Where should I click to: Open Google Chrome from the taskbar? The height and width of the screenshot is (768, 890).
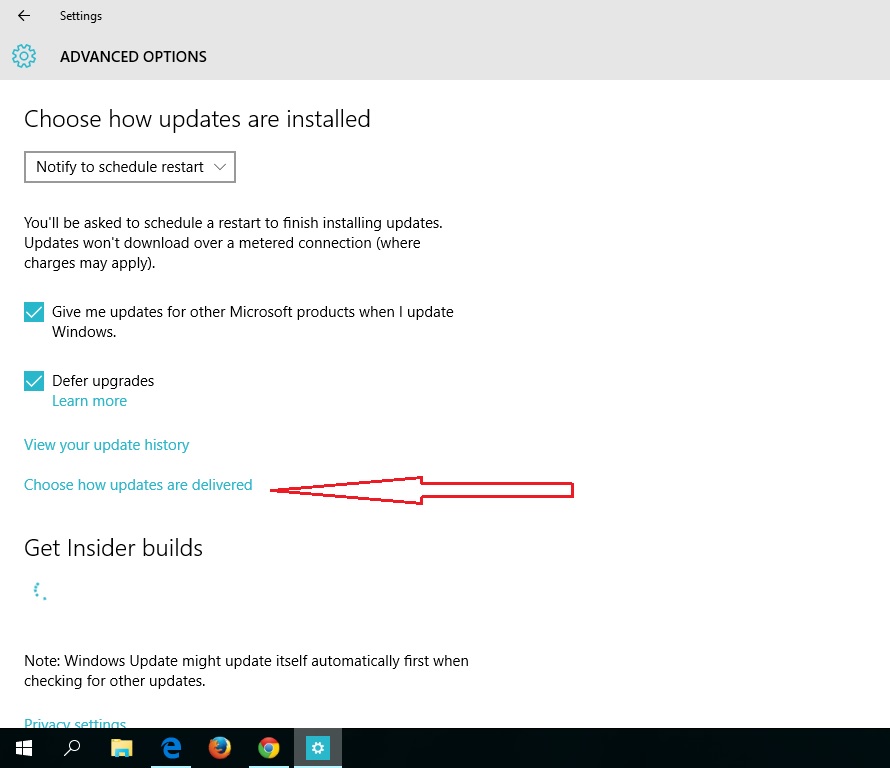pyautogui.click(x=268, y=747)
